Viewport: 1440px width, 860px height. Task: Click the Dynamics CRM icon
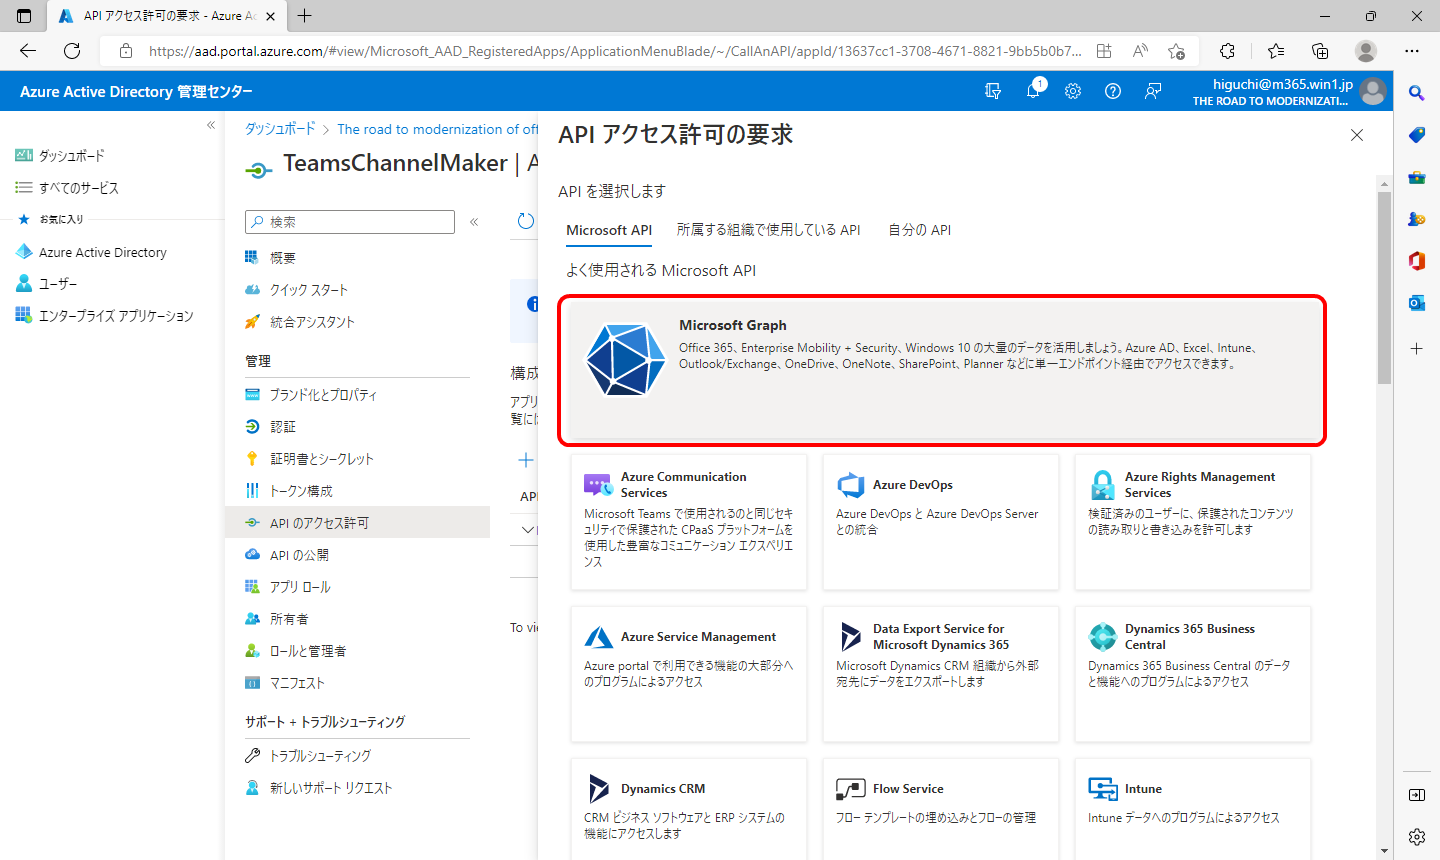[x=599, y=789]
